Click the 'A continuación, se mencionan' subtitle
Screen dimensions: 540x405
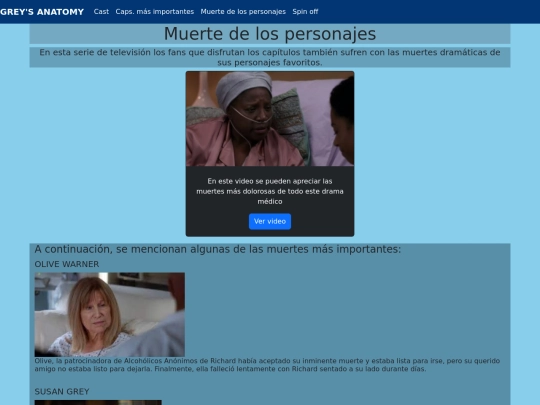pyautogui.click(x=218, y=249)
